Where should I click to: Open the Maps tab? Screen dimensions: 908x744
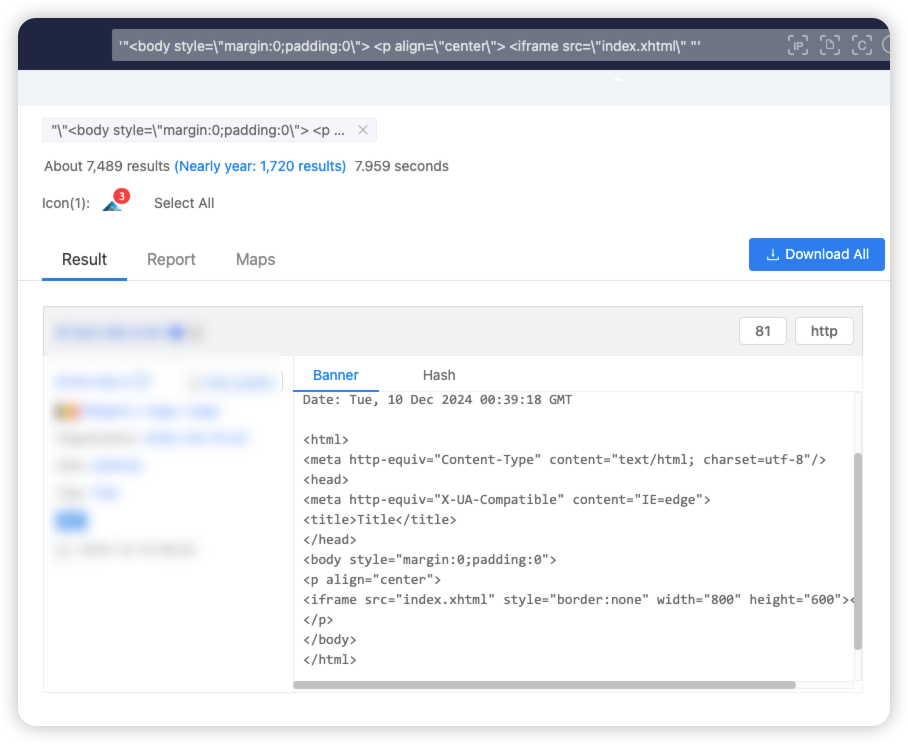click(x=255, y=259)
